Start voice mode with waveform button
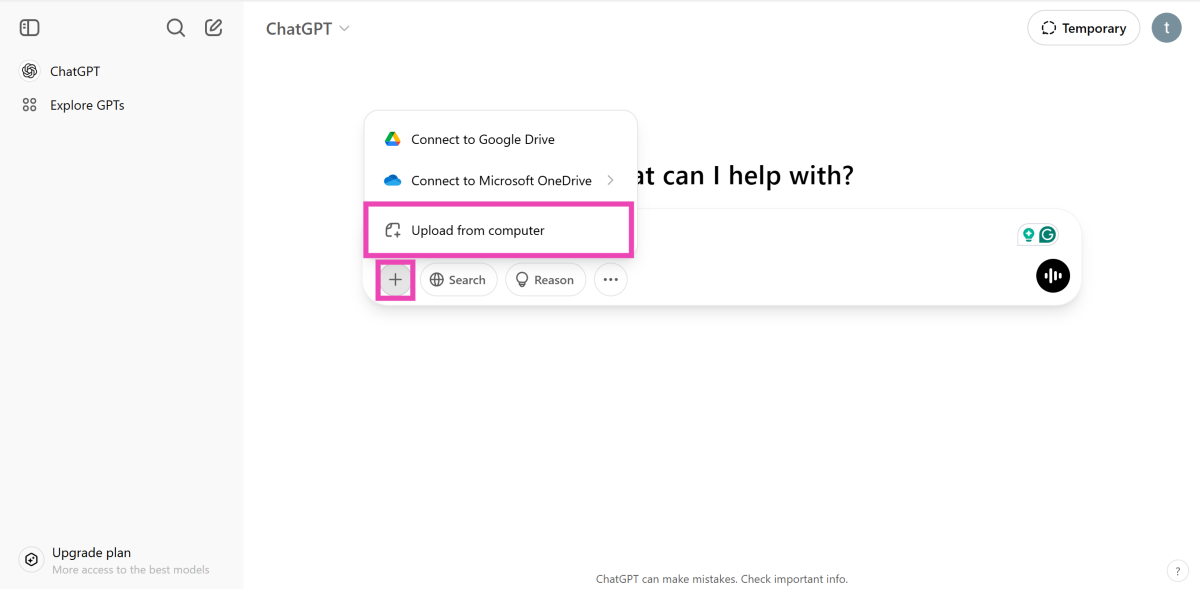The width and height of the screenshot is (1200, 590). (x=1053, y=276)
